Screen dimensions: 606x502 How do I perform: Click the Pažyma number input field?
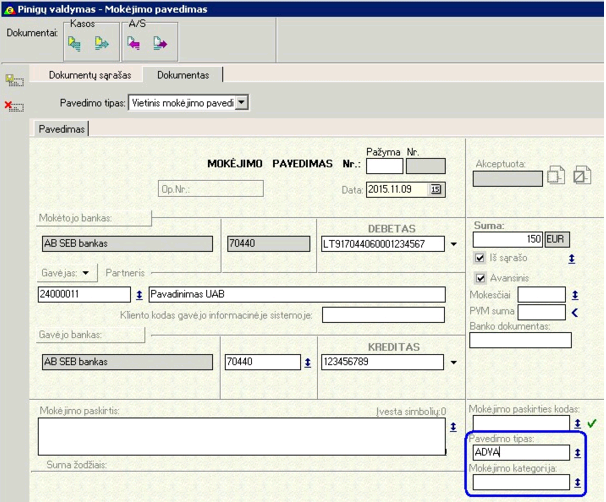385,167
